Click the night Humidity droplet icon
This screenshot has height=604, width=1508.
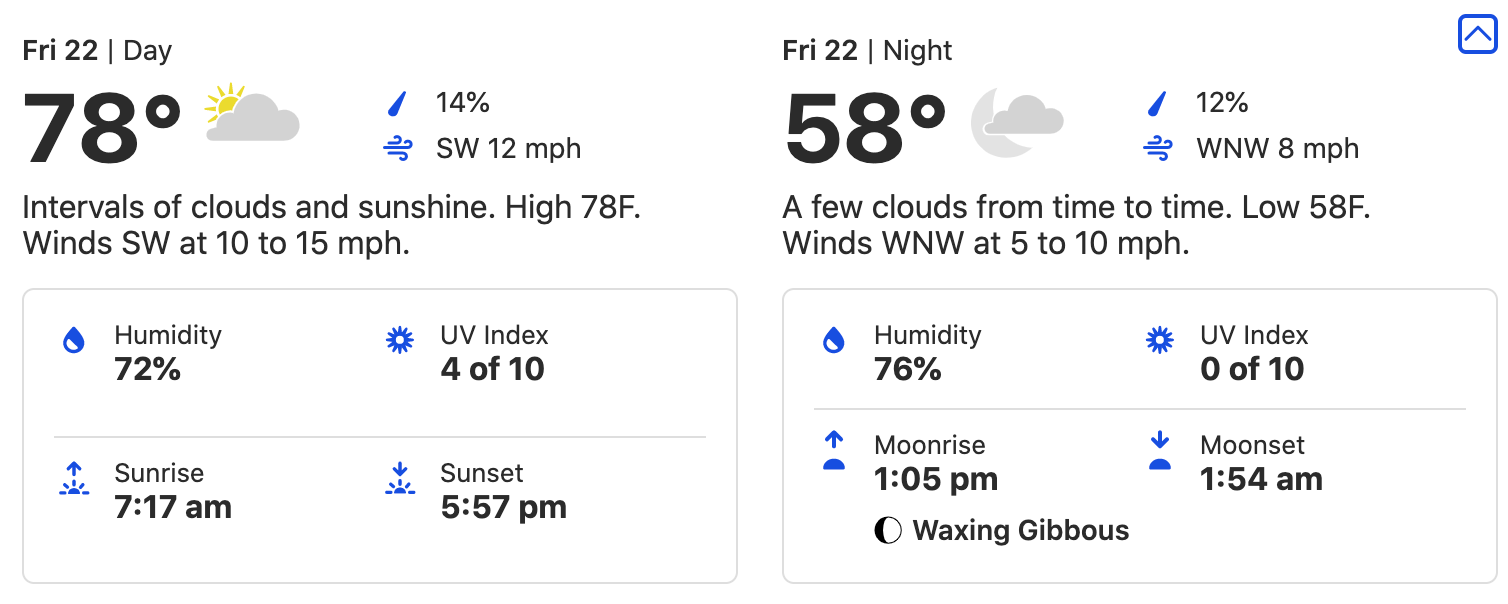834,341
